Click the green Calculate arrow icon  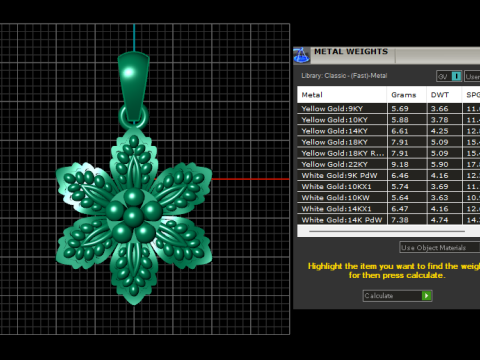pyautogui.click(x=426, y=296)
